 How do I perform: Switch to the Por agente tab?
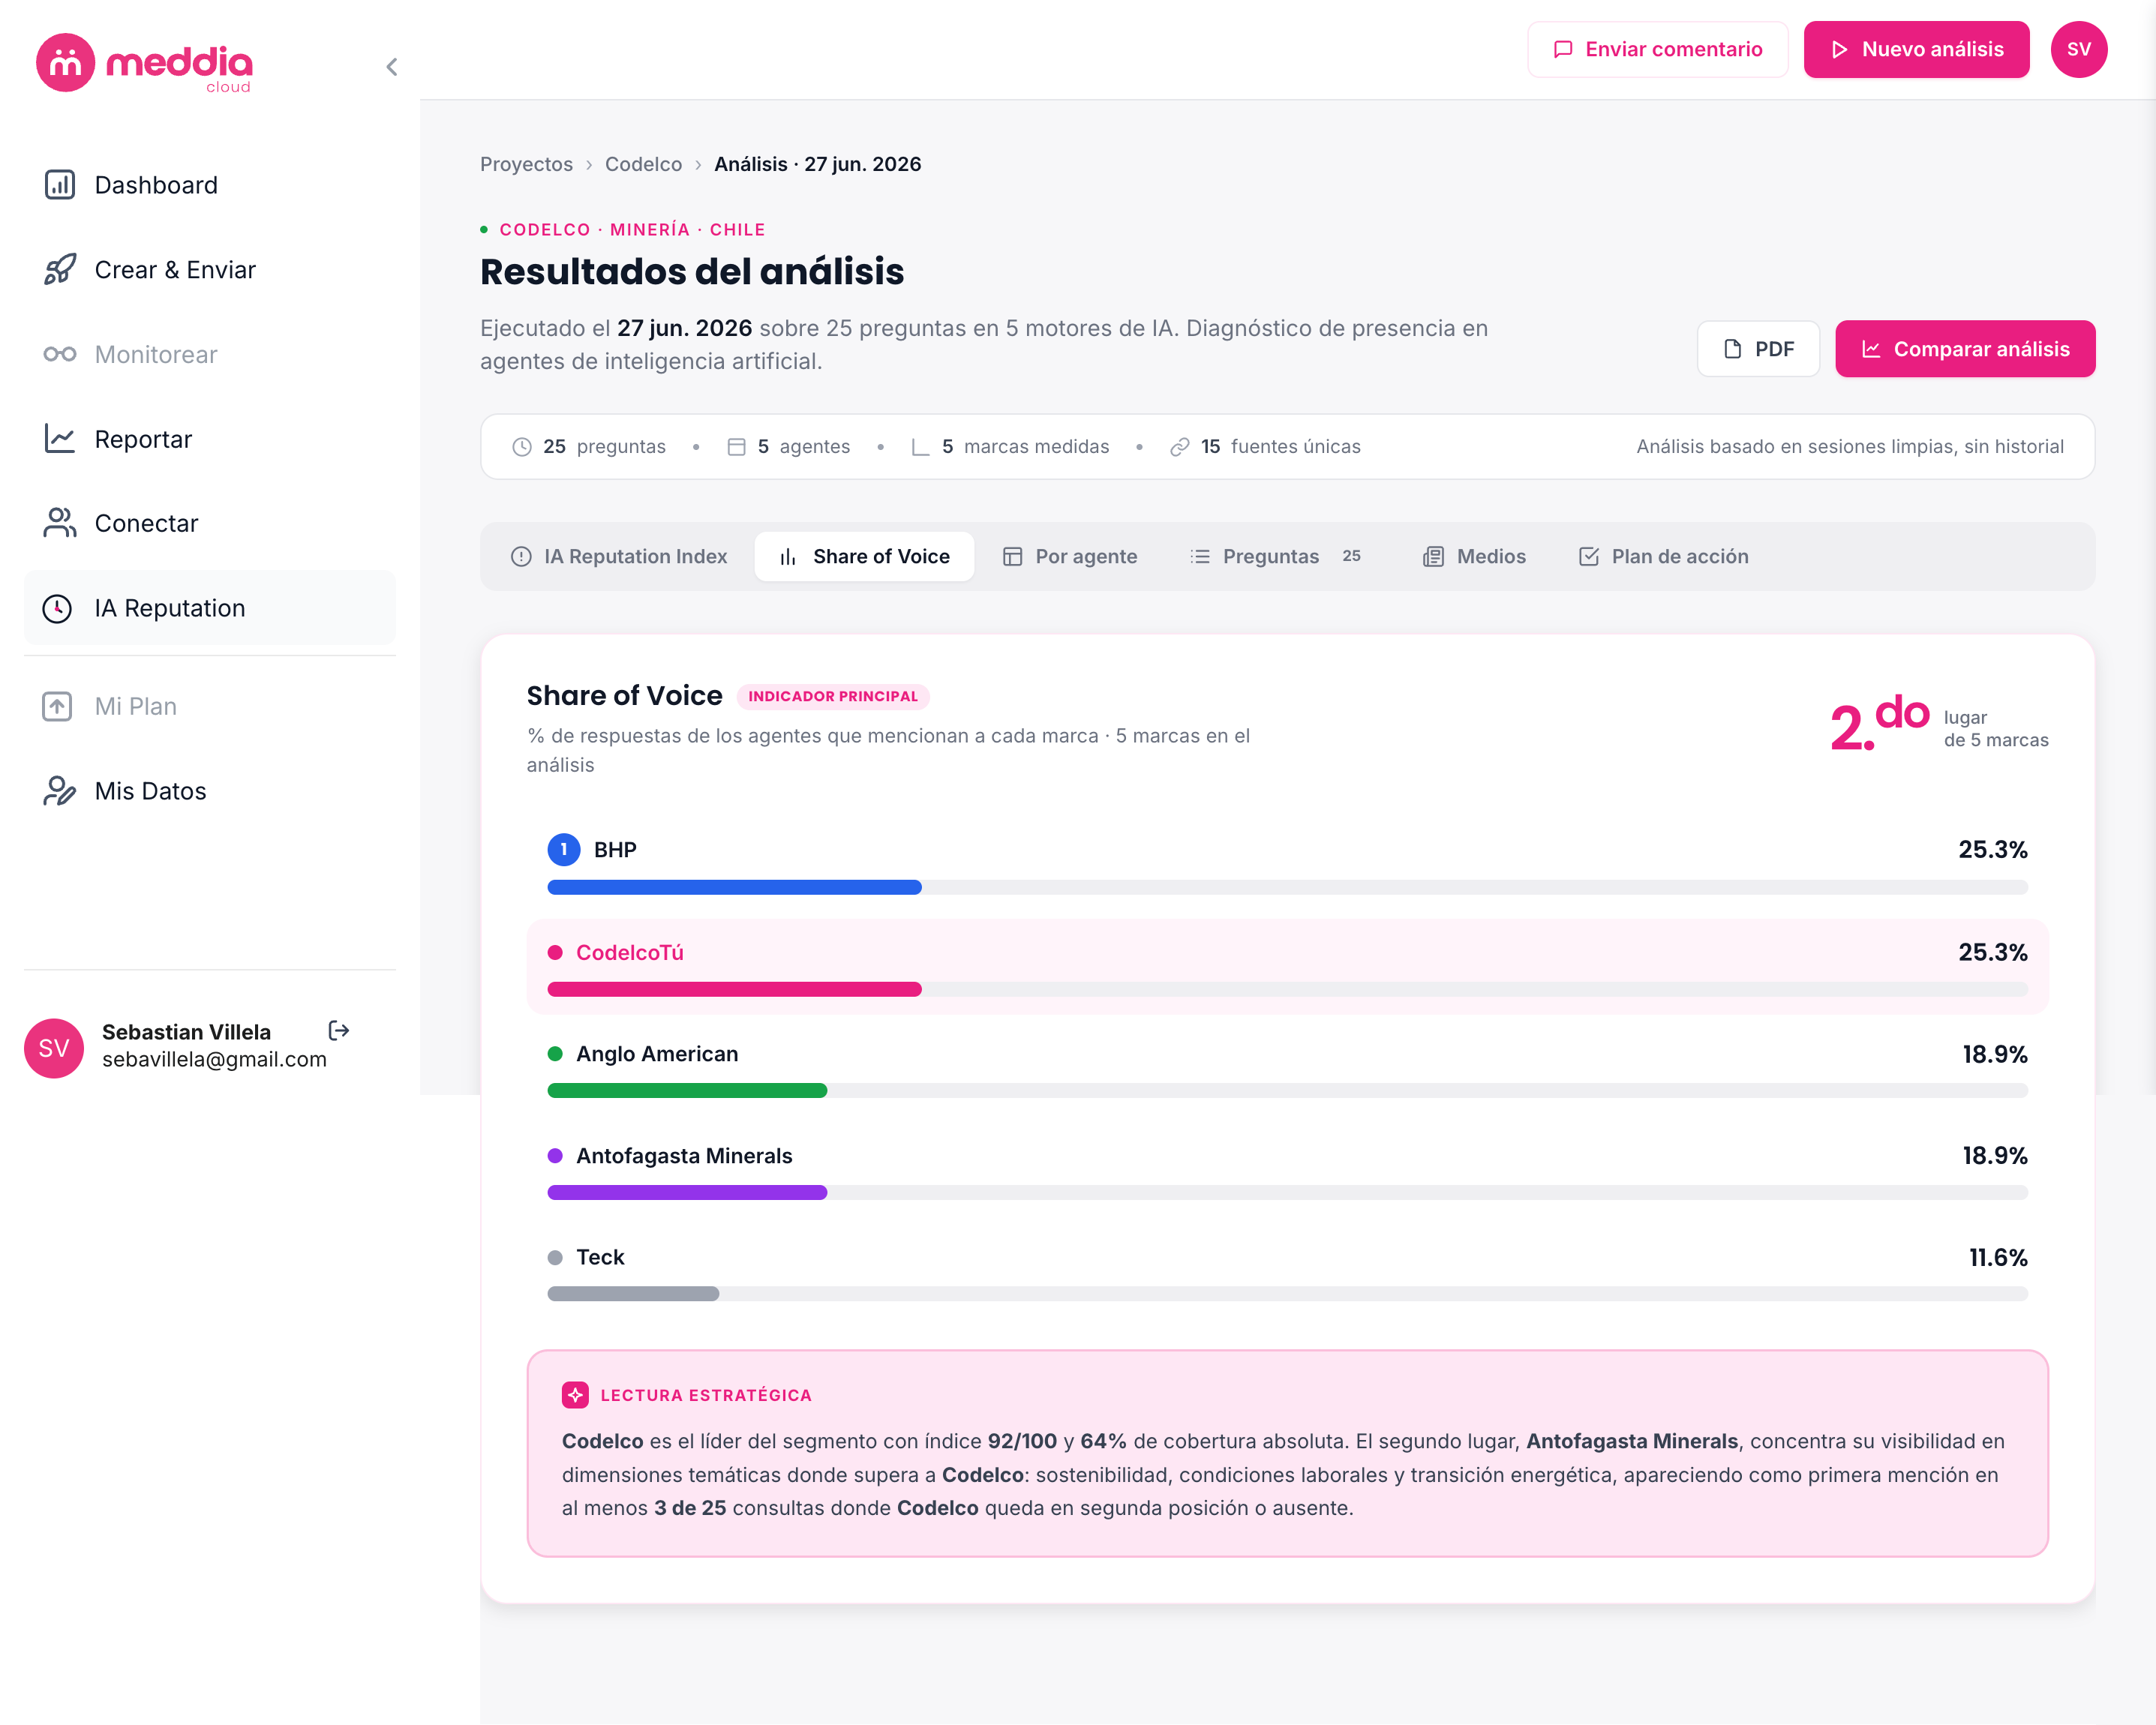point(1070,556)
